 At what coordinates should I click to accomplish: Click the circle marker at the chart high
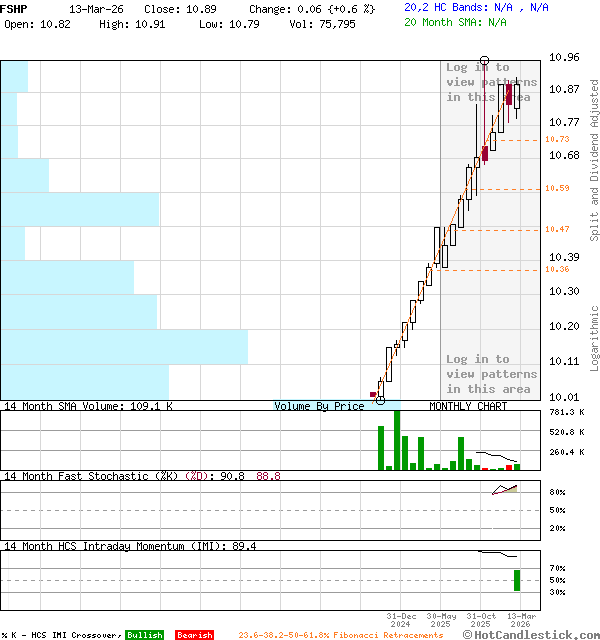click(x=485, y=61)
